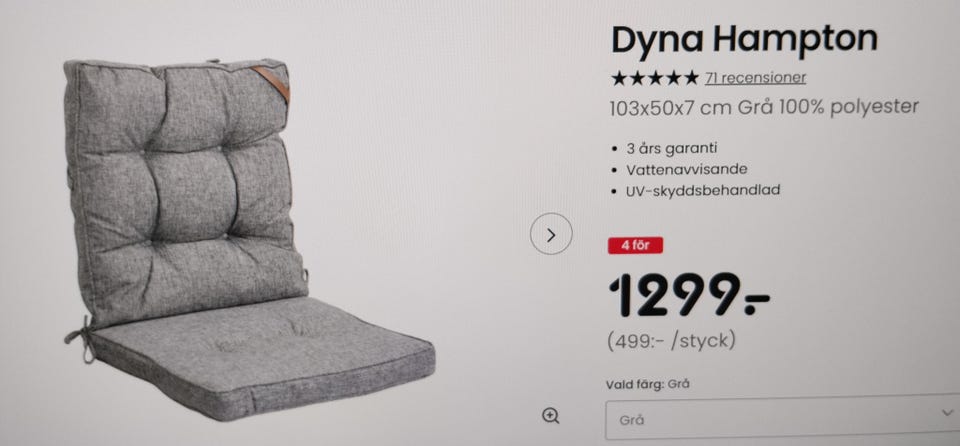Open the Grå color dropdown

pyautogui.click(x=782, y=420)
